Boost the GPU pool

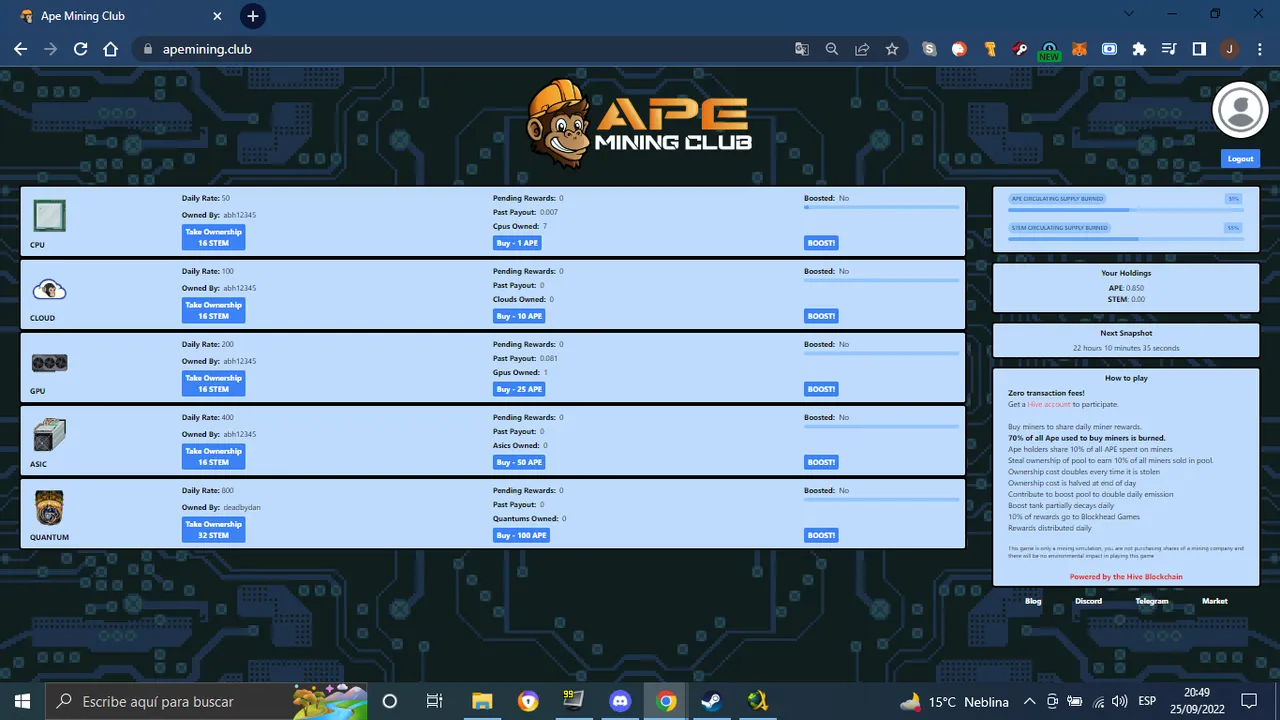point(821,389)
